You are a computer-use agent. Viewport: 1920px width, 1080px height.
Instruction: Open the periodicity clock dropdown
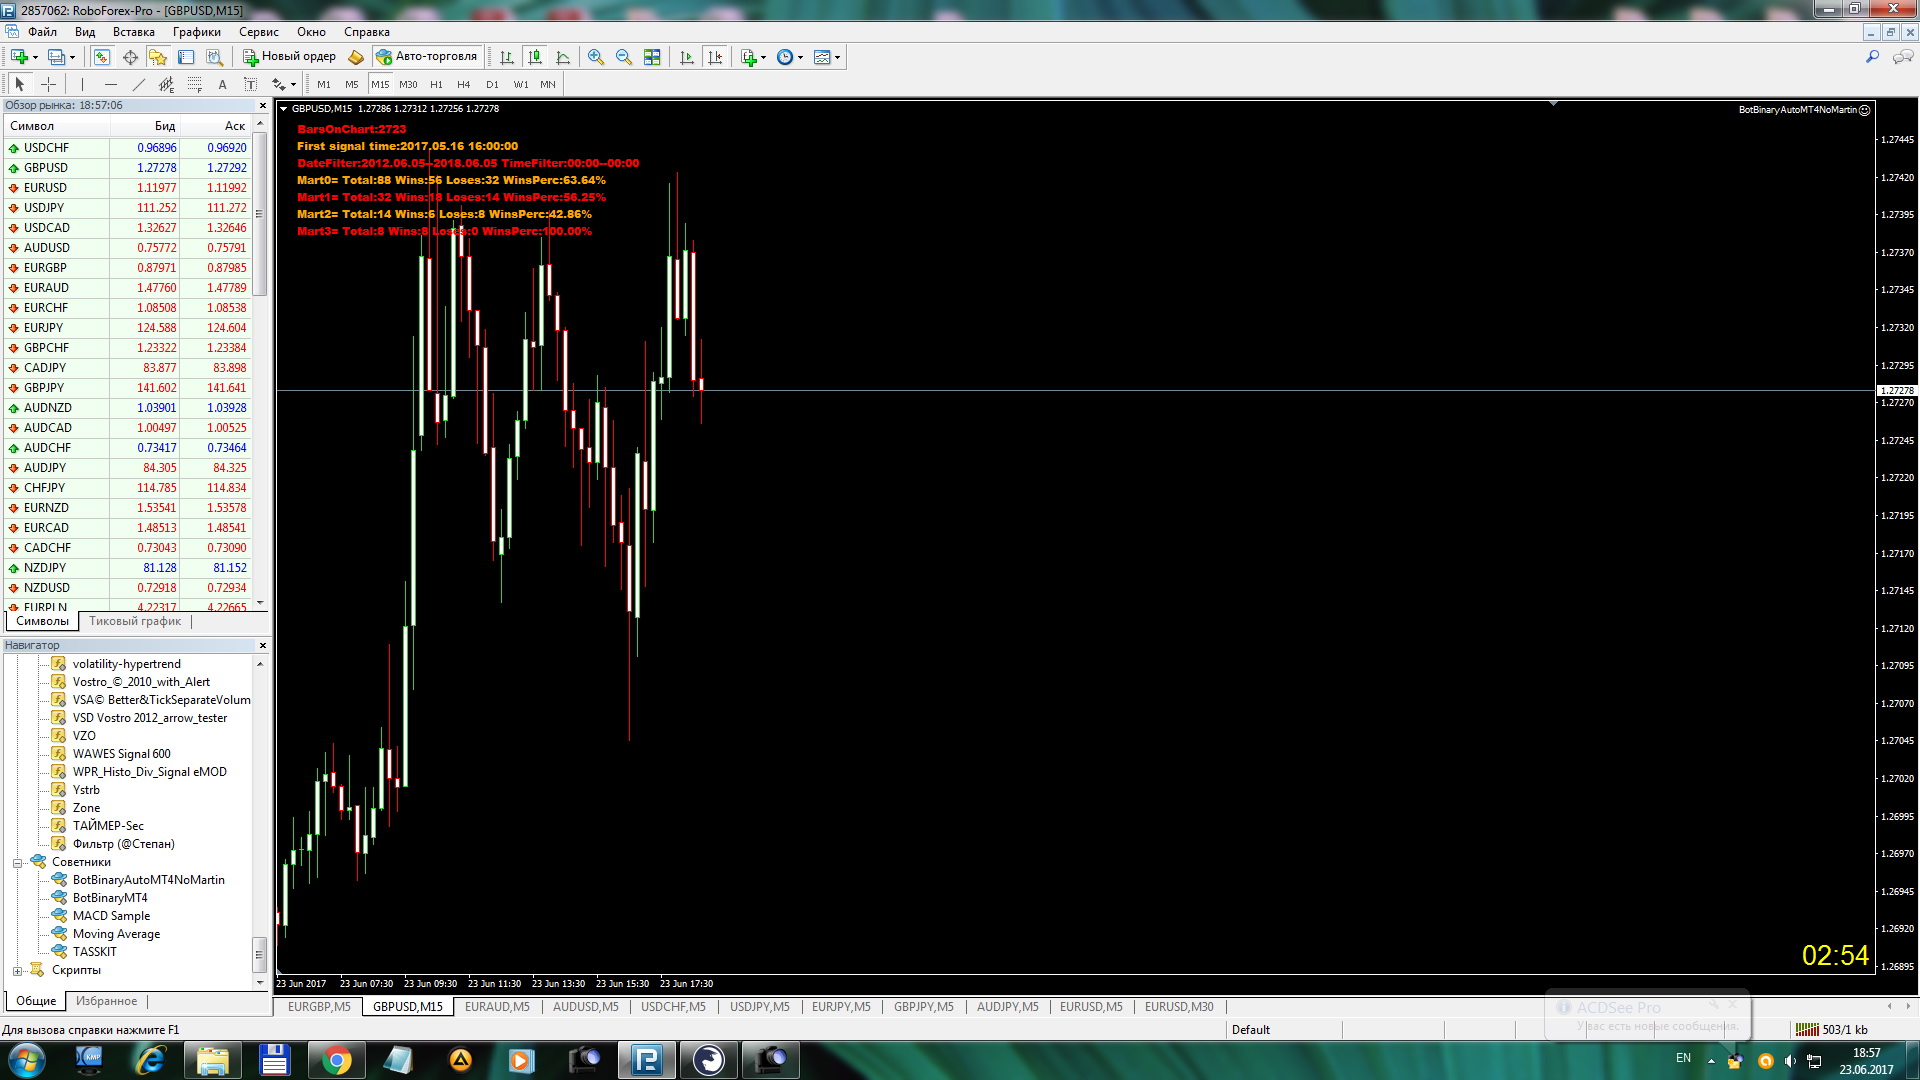tap(801, 57)
